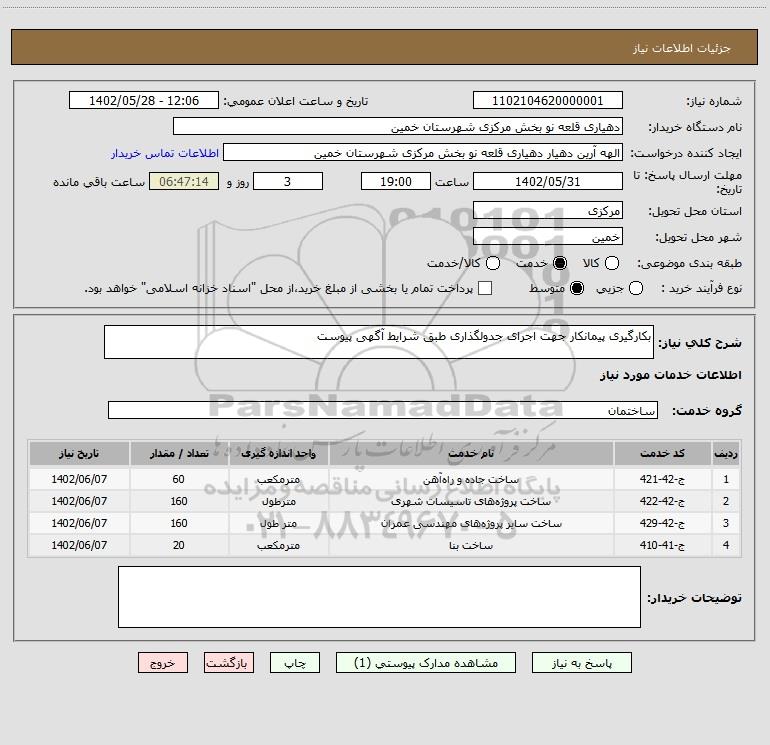Click the تاریخ نیاز column header
The height and width of the screenshot is (745, 770).
point(79,453)
